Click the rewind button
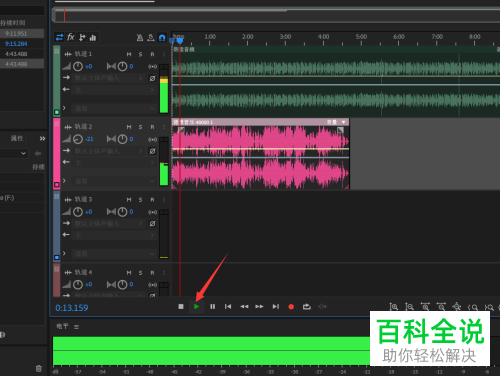Screen dimensions: 500x376 pyautogui.click(x=244, y=306)
